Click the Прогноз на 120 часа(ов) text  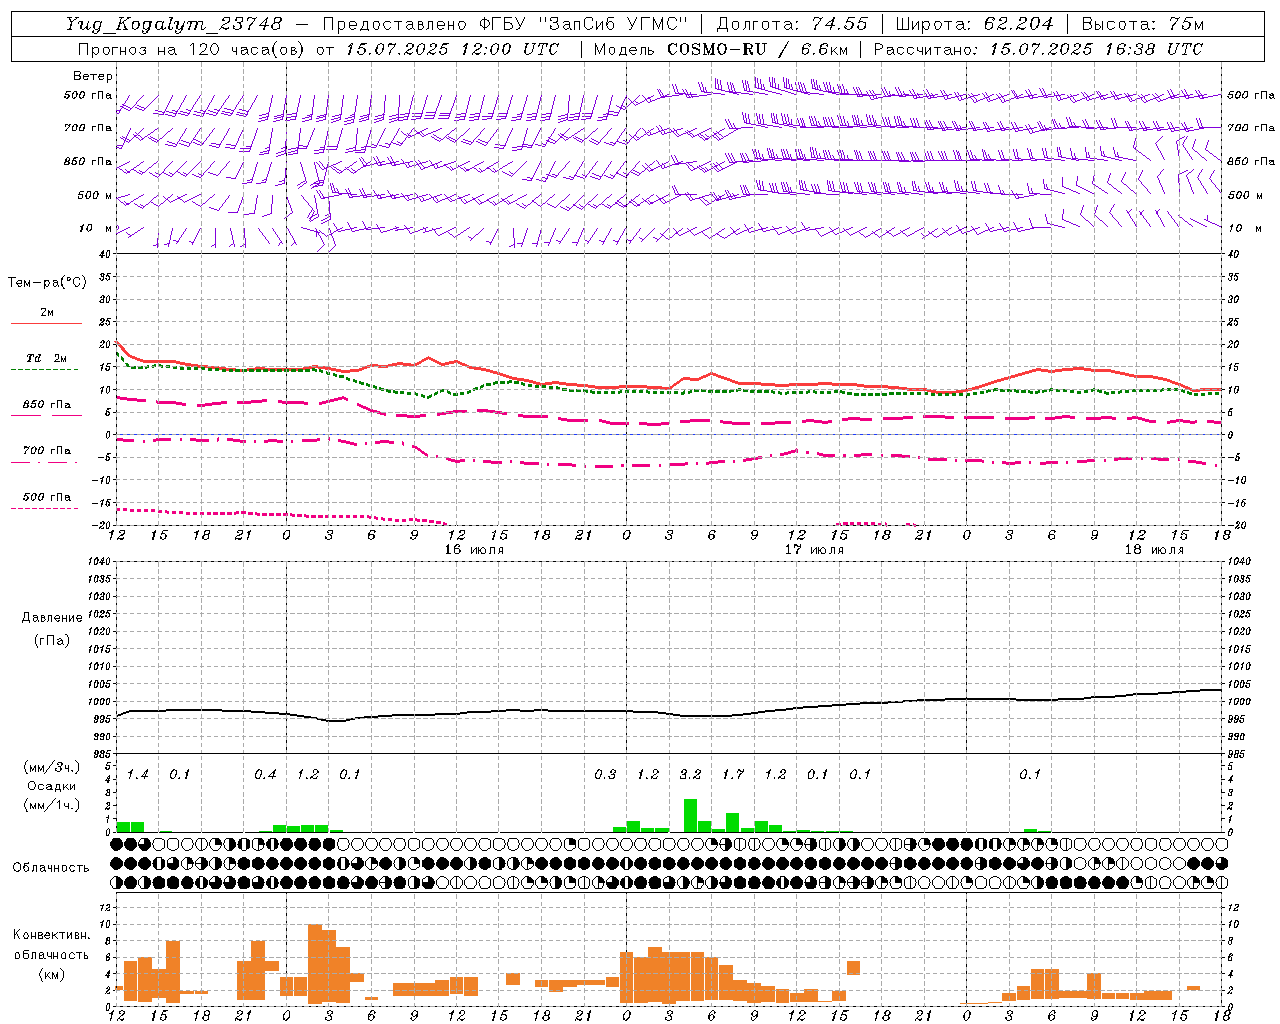pos(193,49)
